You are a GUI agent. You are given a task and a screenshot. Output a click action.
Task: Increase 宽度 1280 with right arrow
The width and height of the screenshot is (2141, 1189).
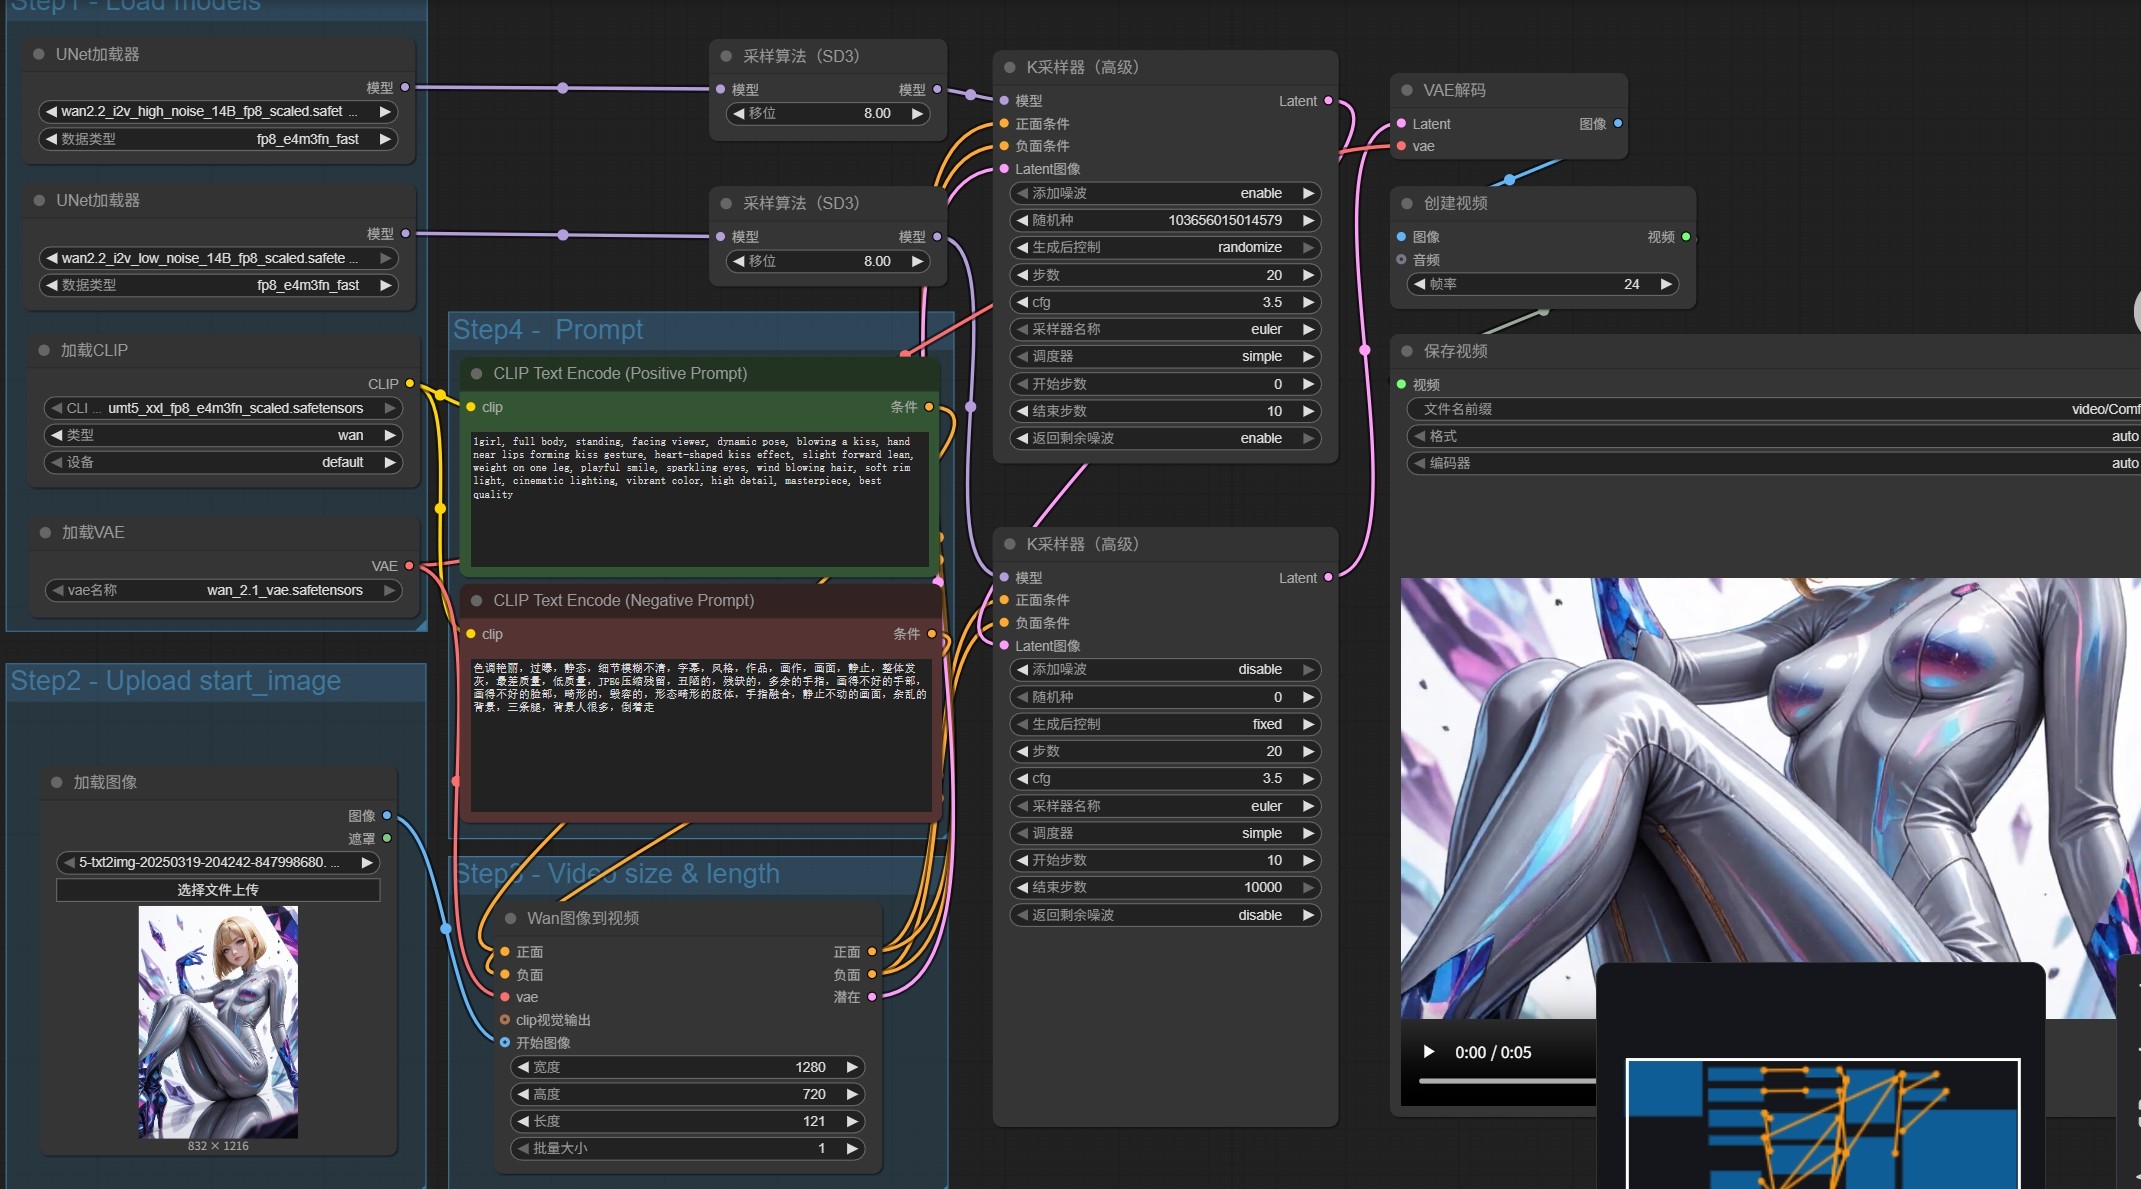[x=852, y=1067]
